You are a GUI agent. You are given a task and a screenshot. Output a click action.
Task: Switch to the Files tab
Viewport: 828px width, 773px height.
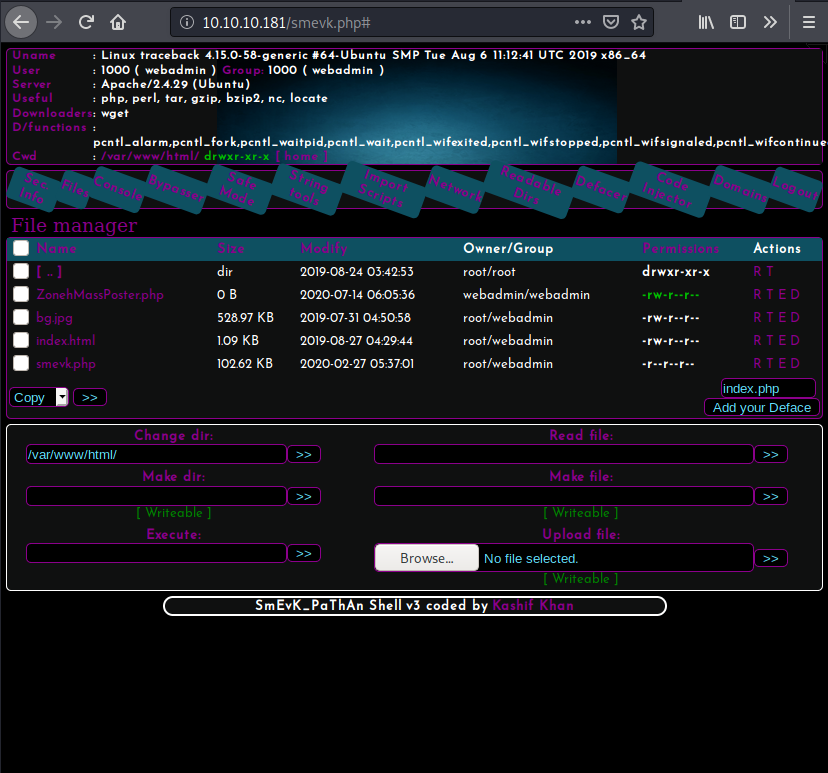click(x=76, y=185)
